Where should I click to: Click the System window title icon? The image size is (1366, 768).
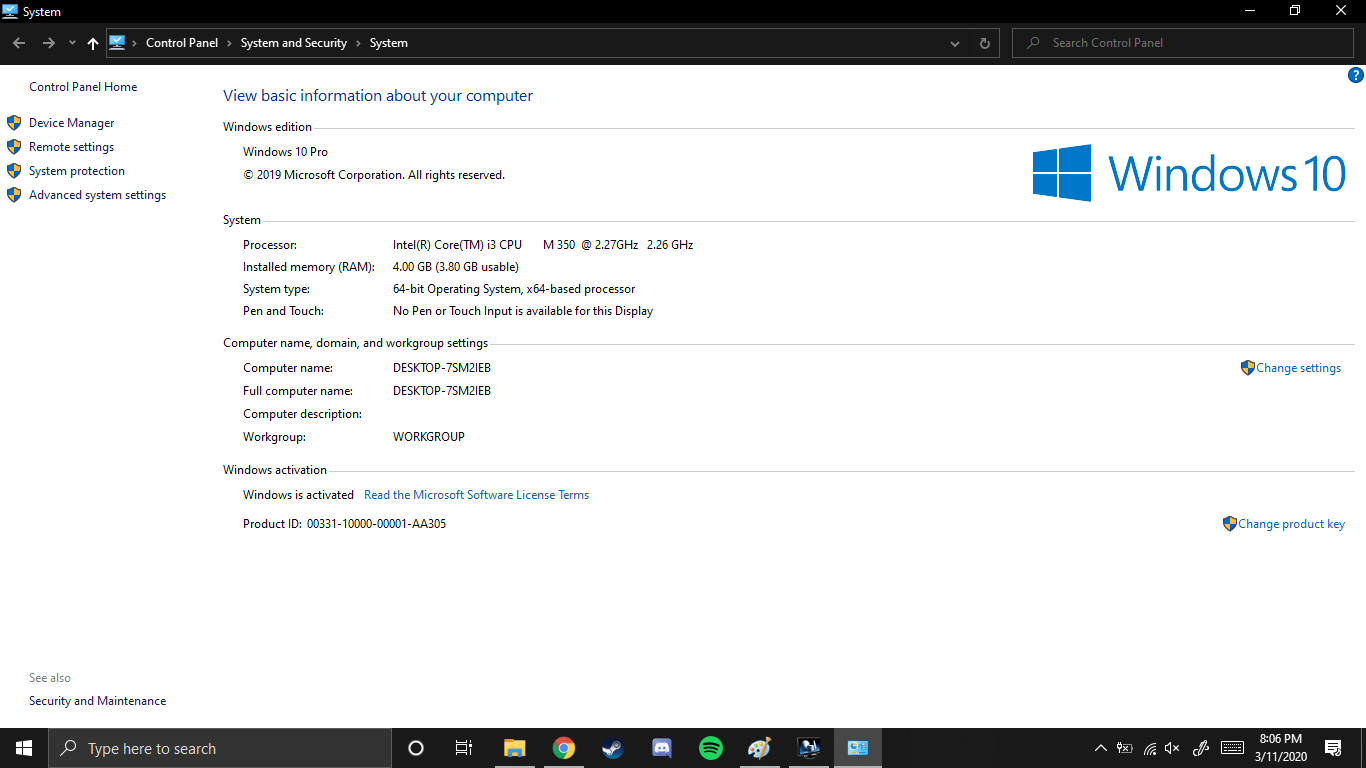(10, 11)
